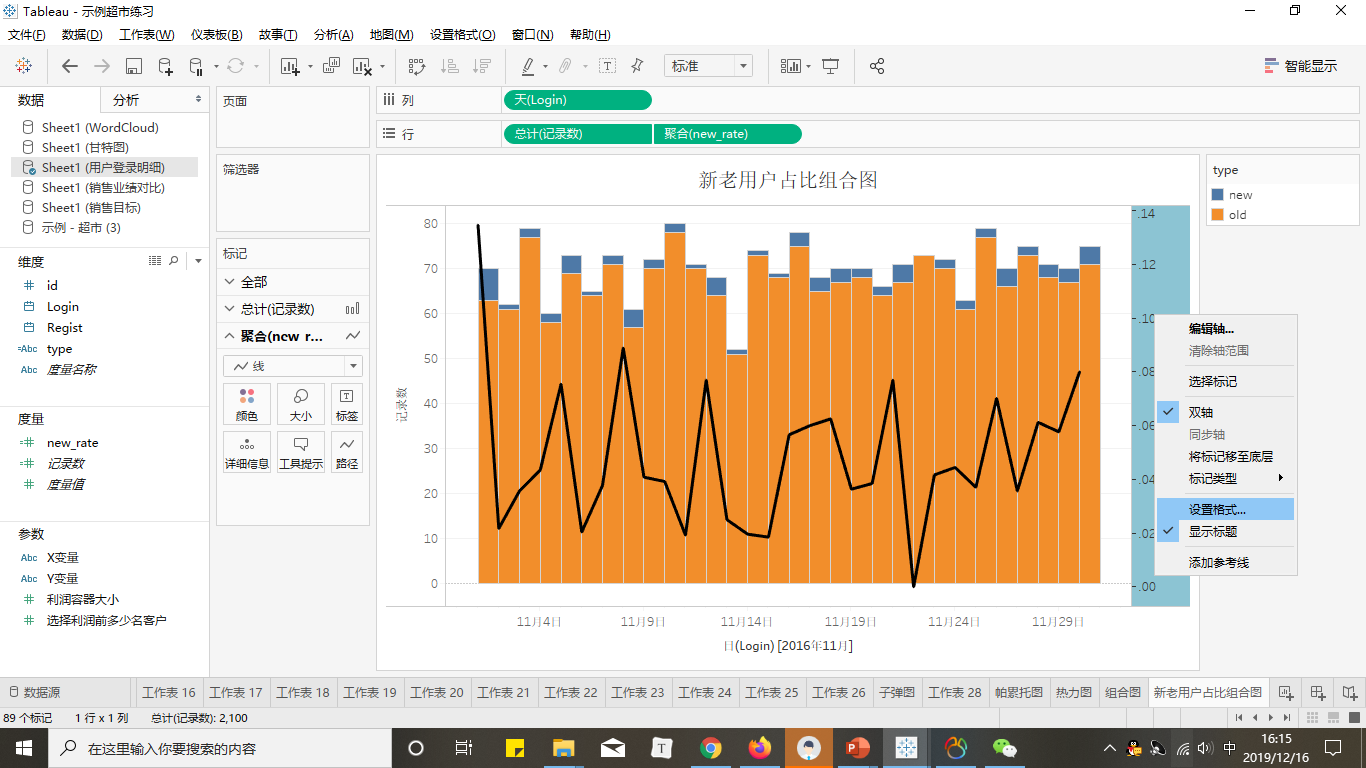The height and width of the screenshot is (768, 1366).
Task: Click the orange old legend swatch
Action: [1217, 214]
